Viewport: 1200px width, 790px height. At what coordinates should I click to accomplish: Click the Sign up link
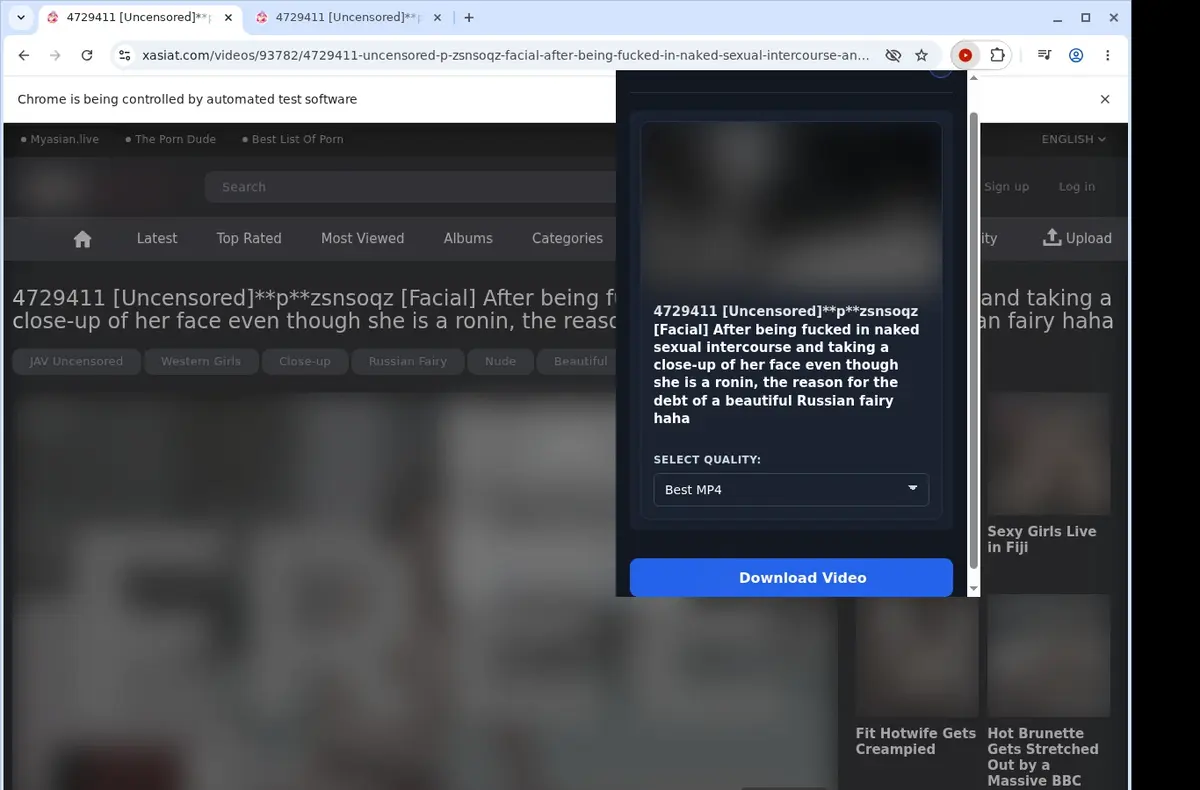pyautogui.click(x=1006, y=187)
